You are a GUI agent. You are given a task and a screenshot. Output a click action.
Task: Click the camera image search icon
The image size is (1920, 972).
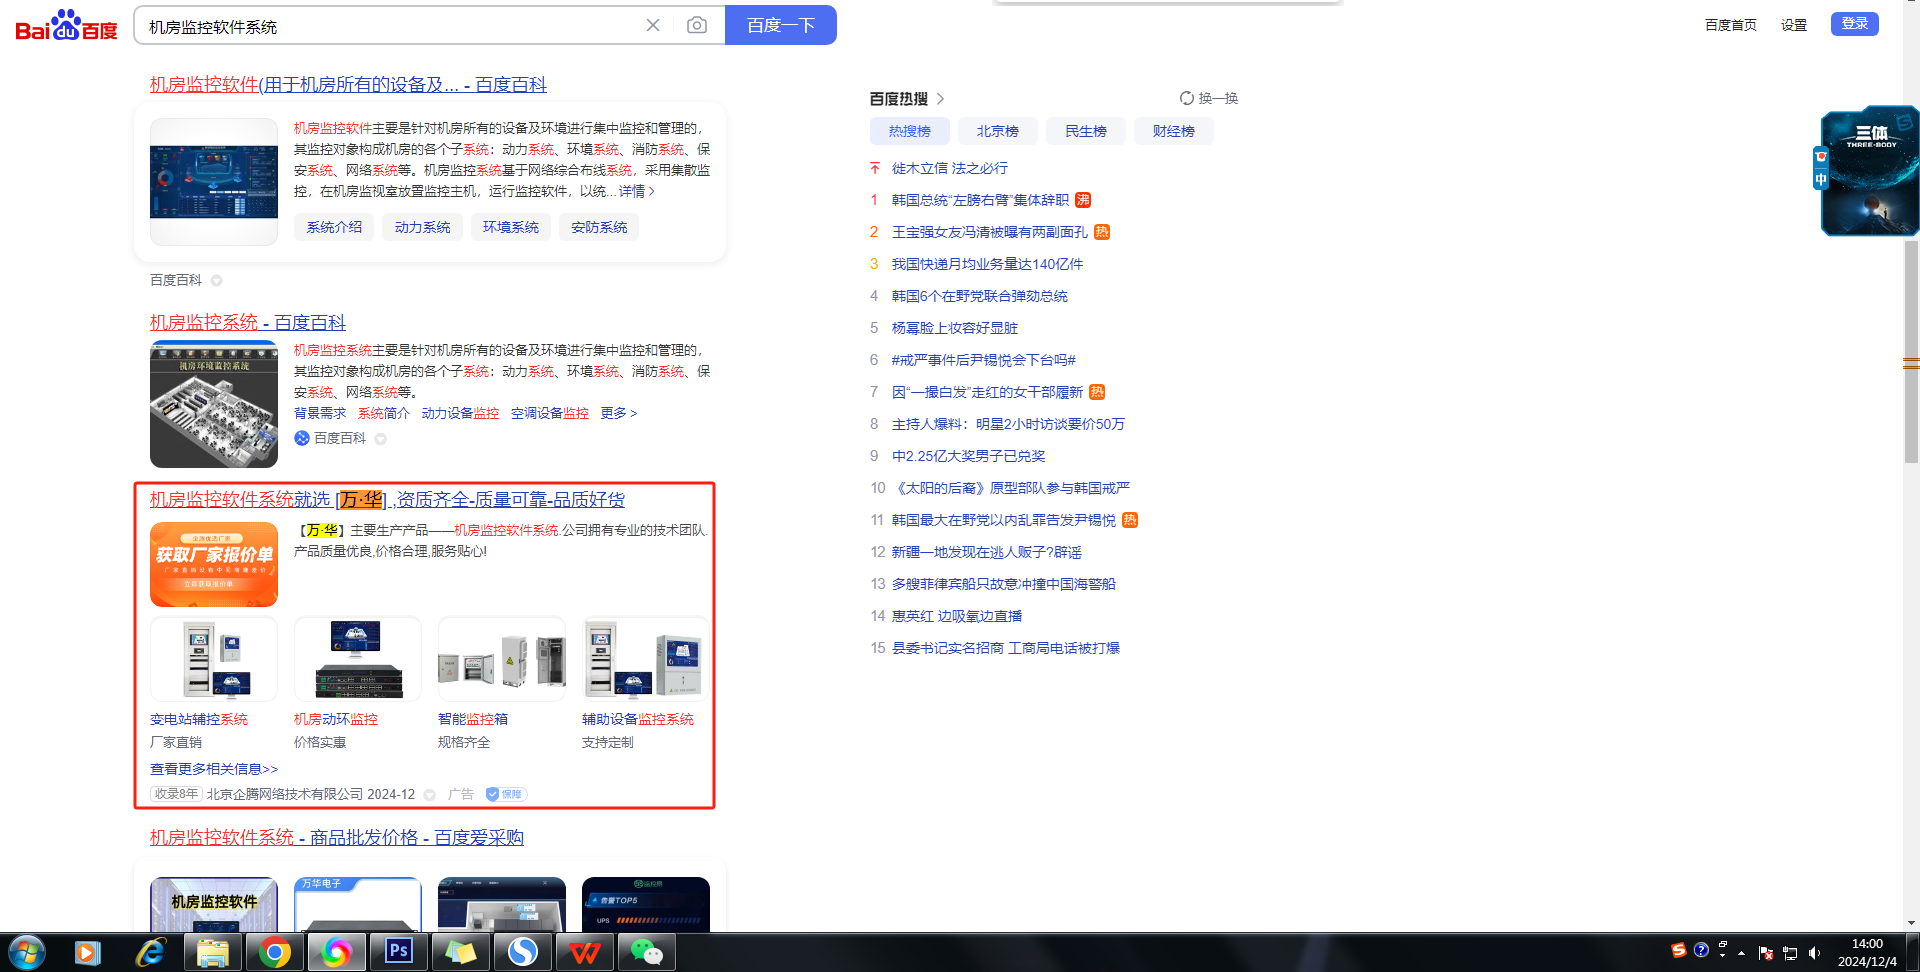pos(697,25)
